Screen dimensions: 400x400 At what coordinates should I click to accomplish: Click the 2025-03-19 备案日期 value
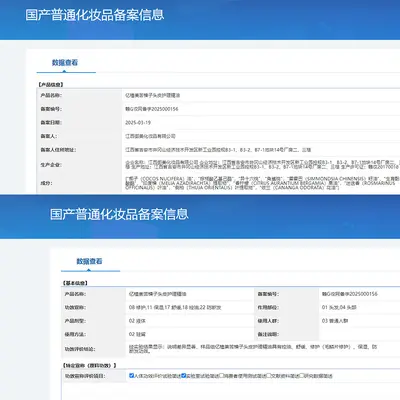pos(138,123)
